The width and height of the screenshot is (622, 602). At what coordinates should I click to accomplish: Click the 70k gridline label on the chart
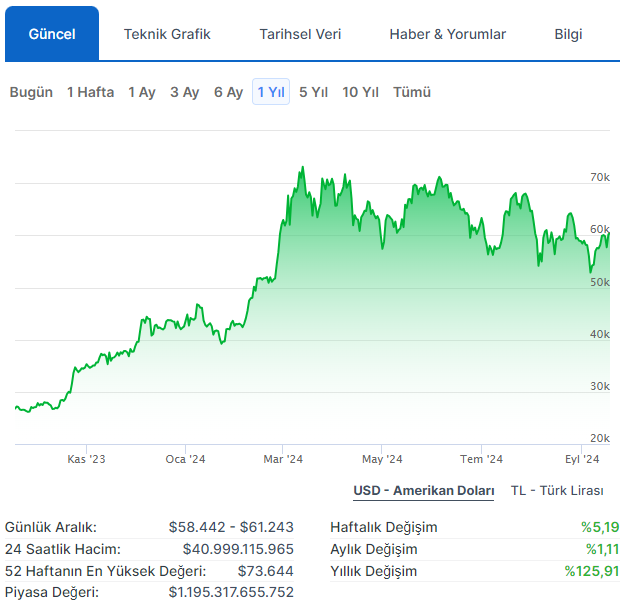(x=599, y=178)
